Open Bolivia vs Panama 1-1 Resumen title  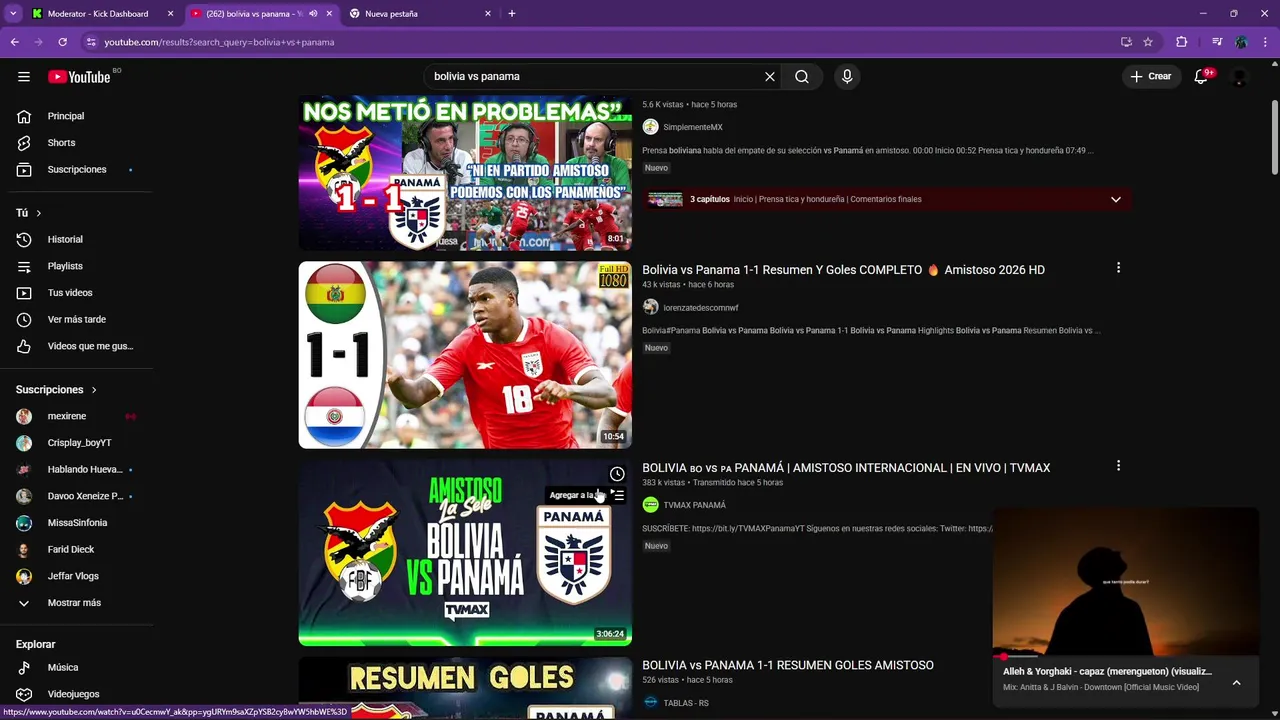(x=843, y=270)
